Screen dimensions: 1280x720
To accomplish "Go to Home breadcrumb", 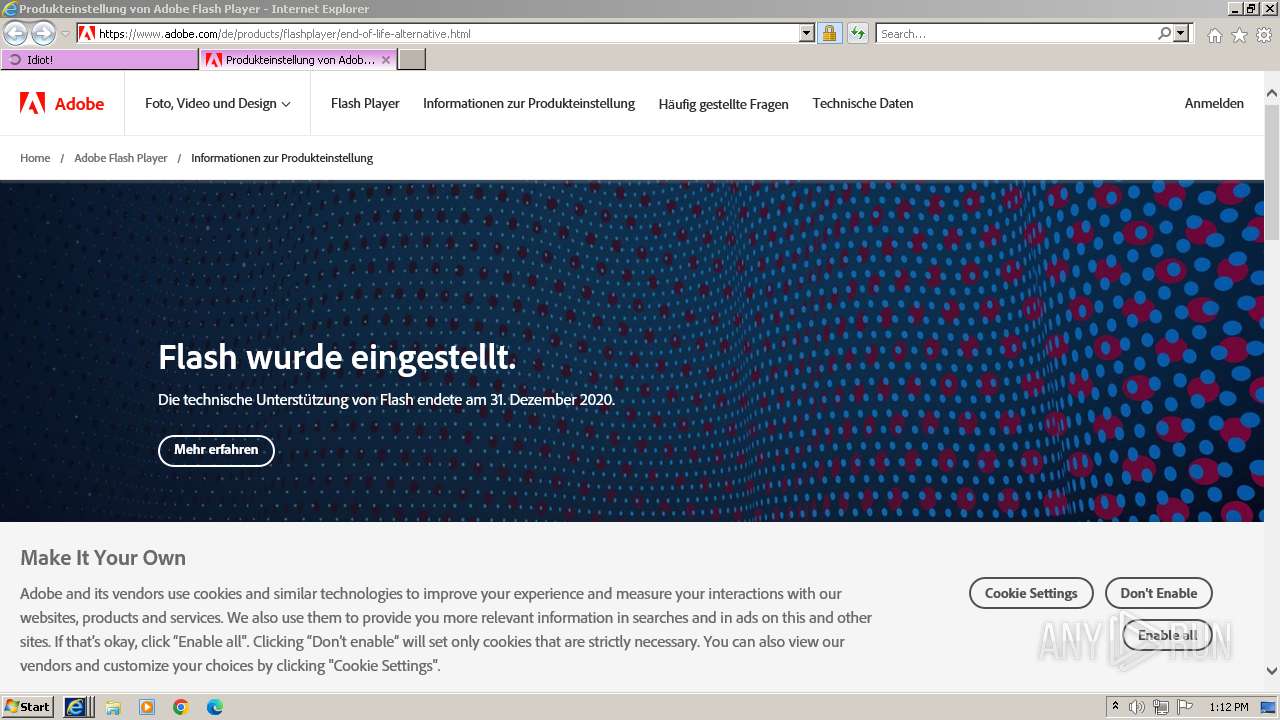I will (x=35, y=158).
